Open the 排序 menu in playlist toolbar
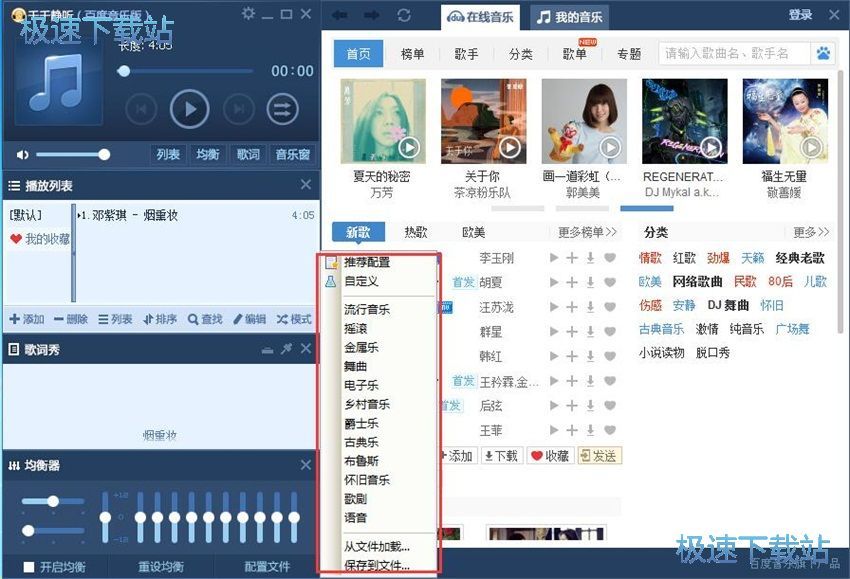This screenshot has width=850, height=579. click(160, 319)
